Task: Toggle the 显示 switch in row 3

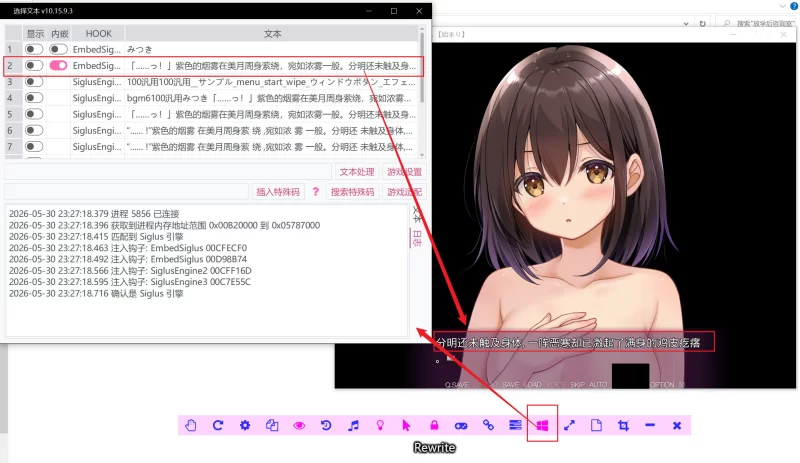Action: (34, 82)
